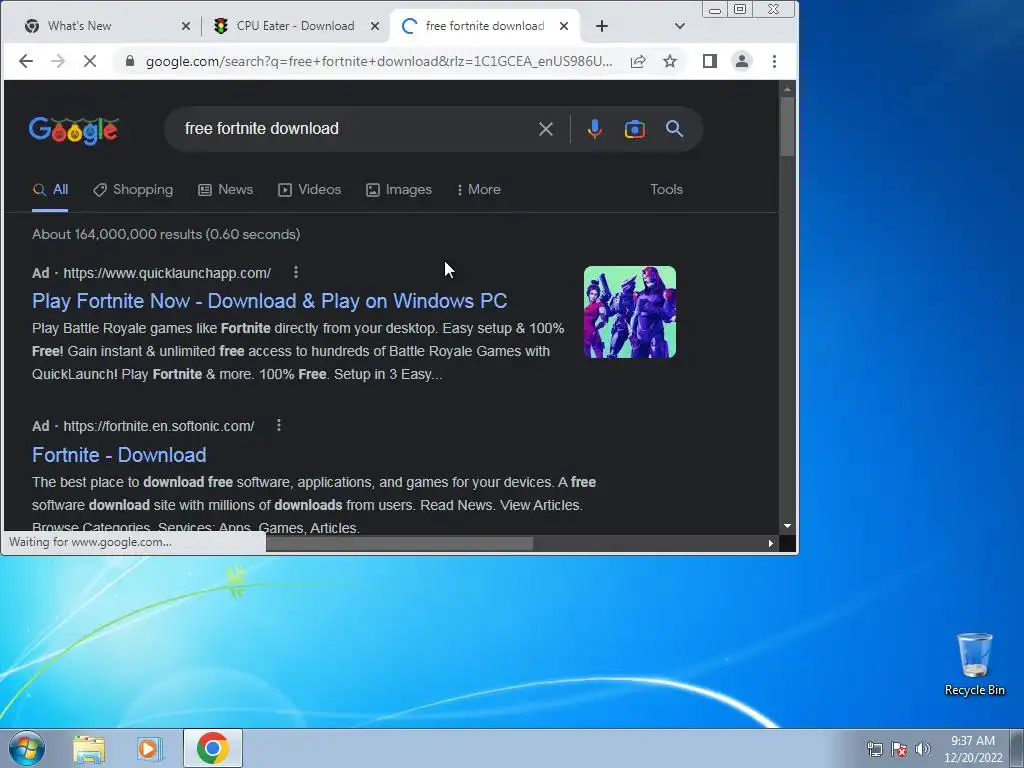Viewport: 1024px width, 768px height.
Task: Close the free fortnite download tab
Action: [x=564, y=26]
